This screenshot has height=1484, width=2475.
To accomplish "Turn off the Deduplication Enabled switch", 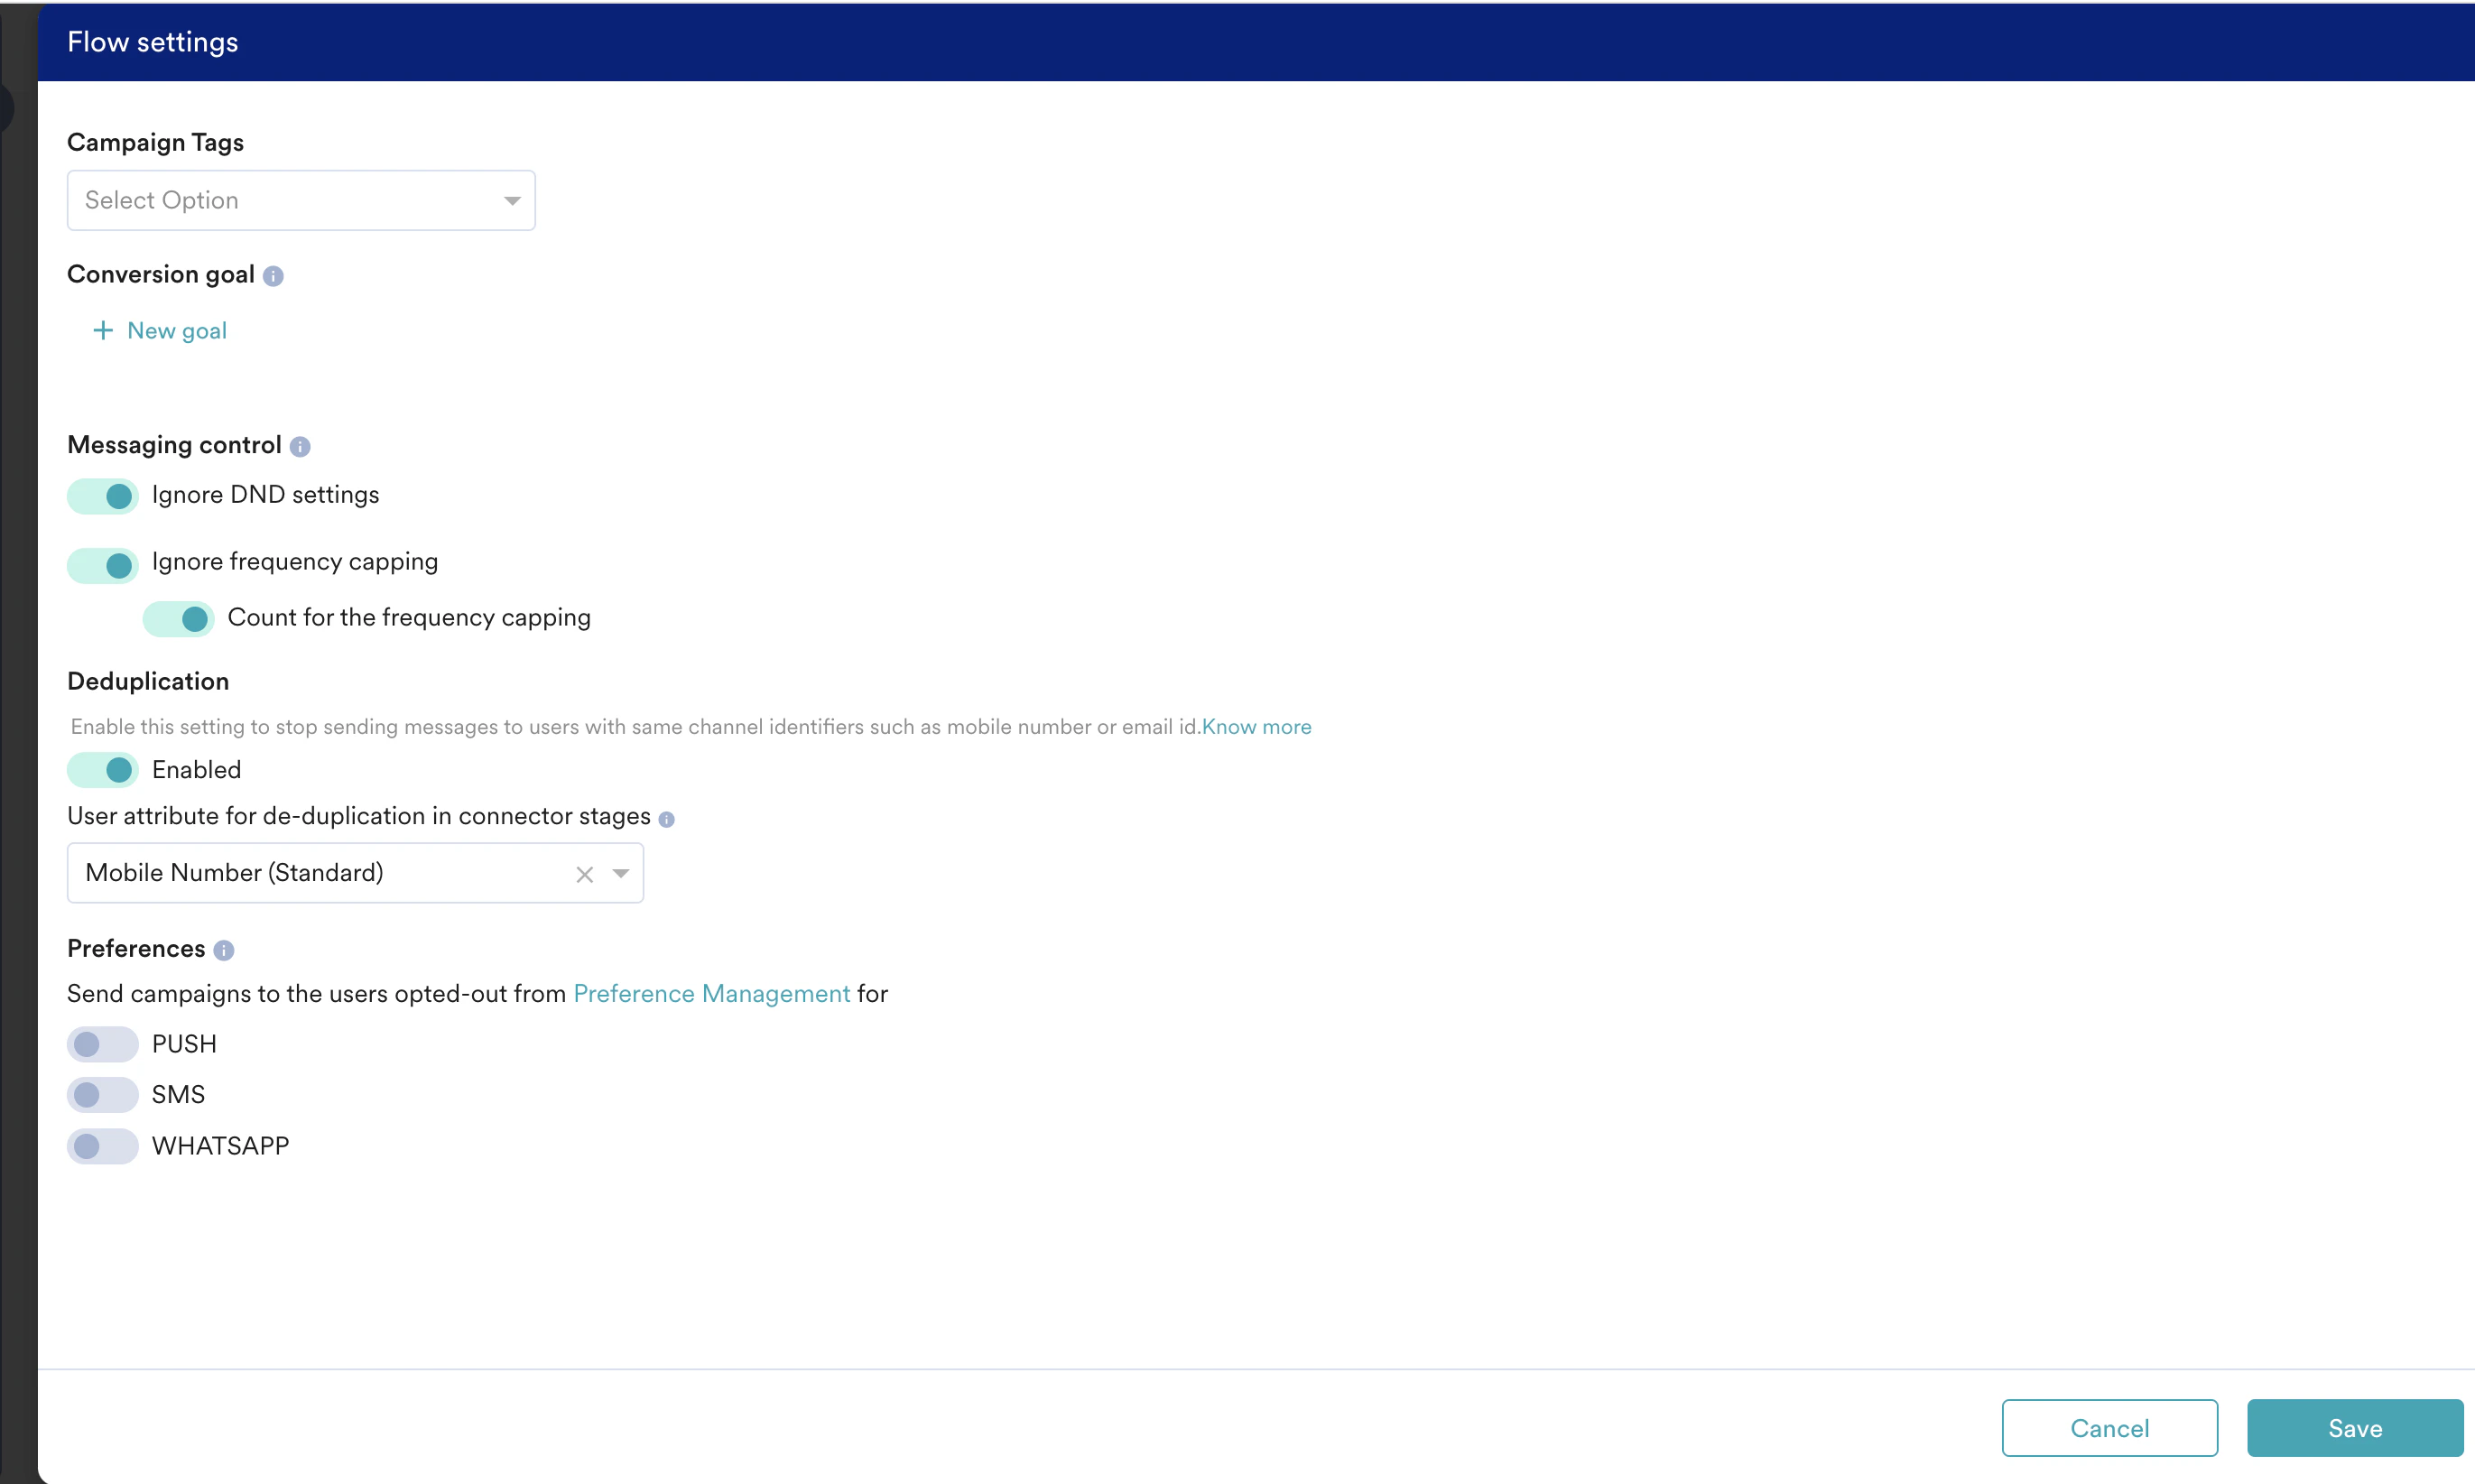I will point(101,770).
